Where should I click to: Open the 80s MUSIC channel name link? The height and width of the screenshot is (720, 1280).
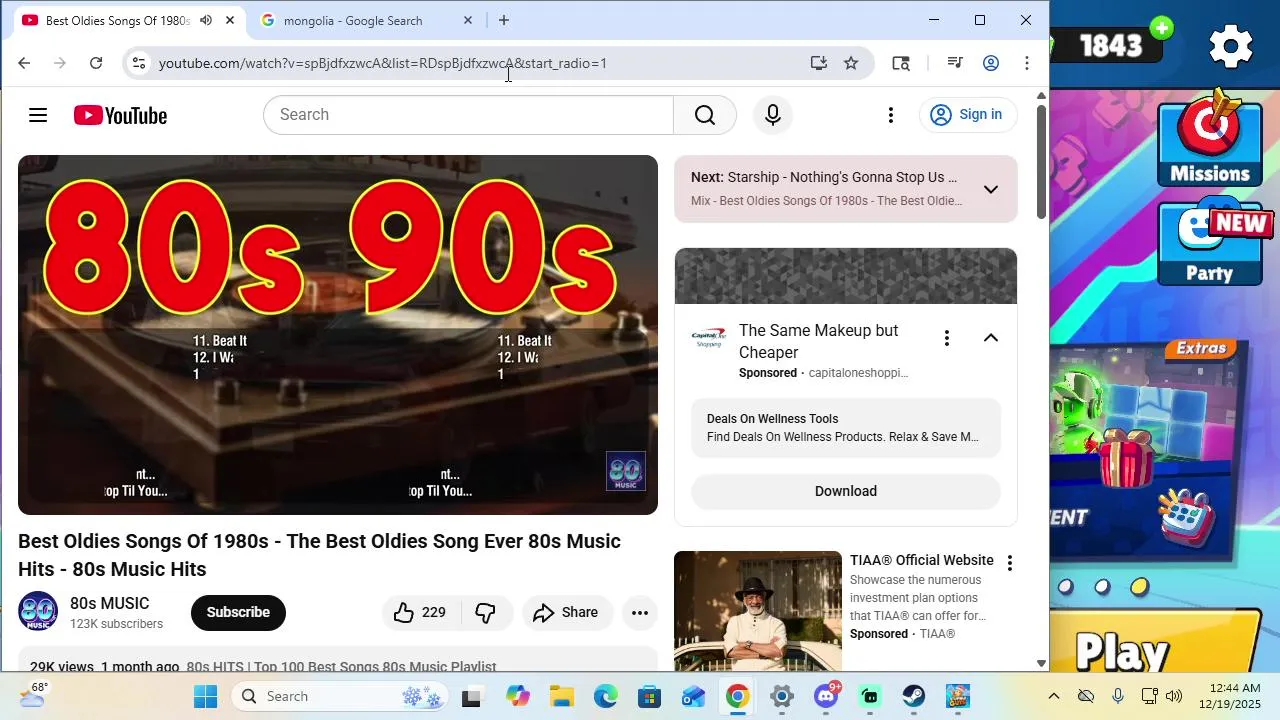coord(109,604)
